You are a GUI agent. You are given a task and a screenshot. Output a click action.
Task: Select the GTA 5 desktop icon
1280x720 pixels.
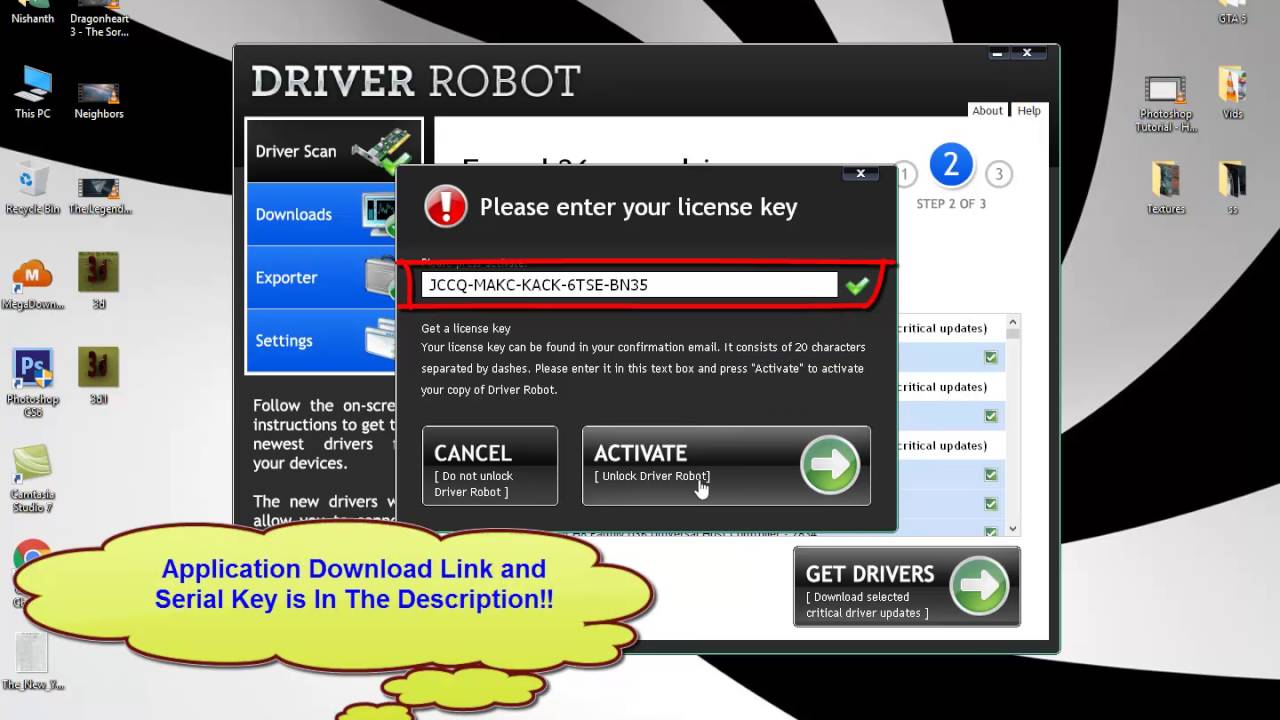1232,13
